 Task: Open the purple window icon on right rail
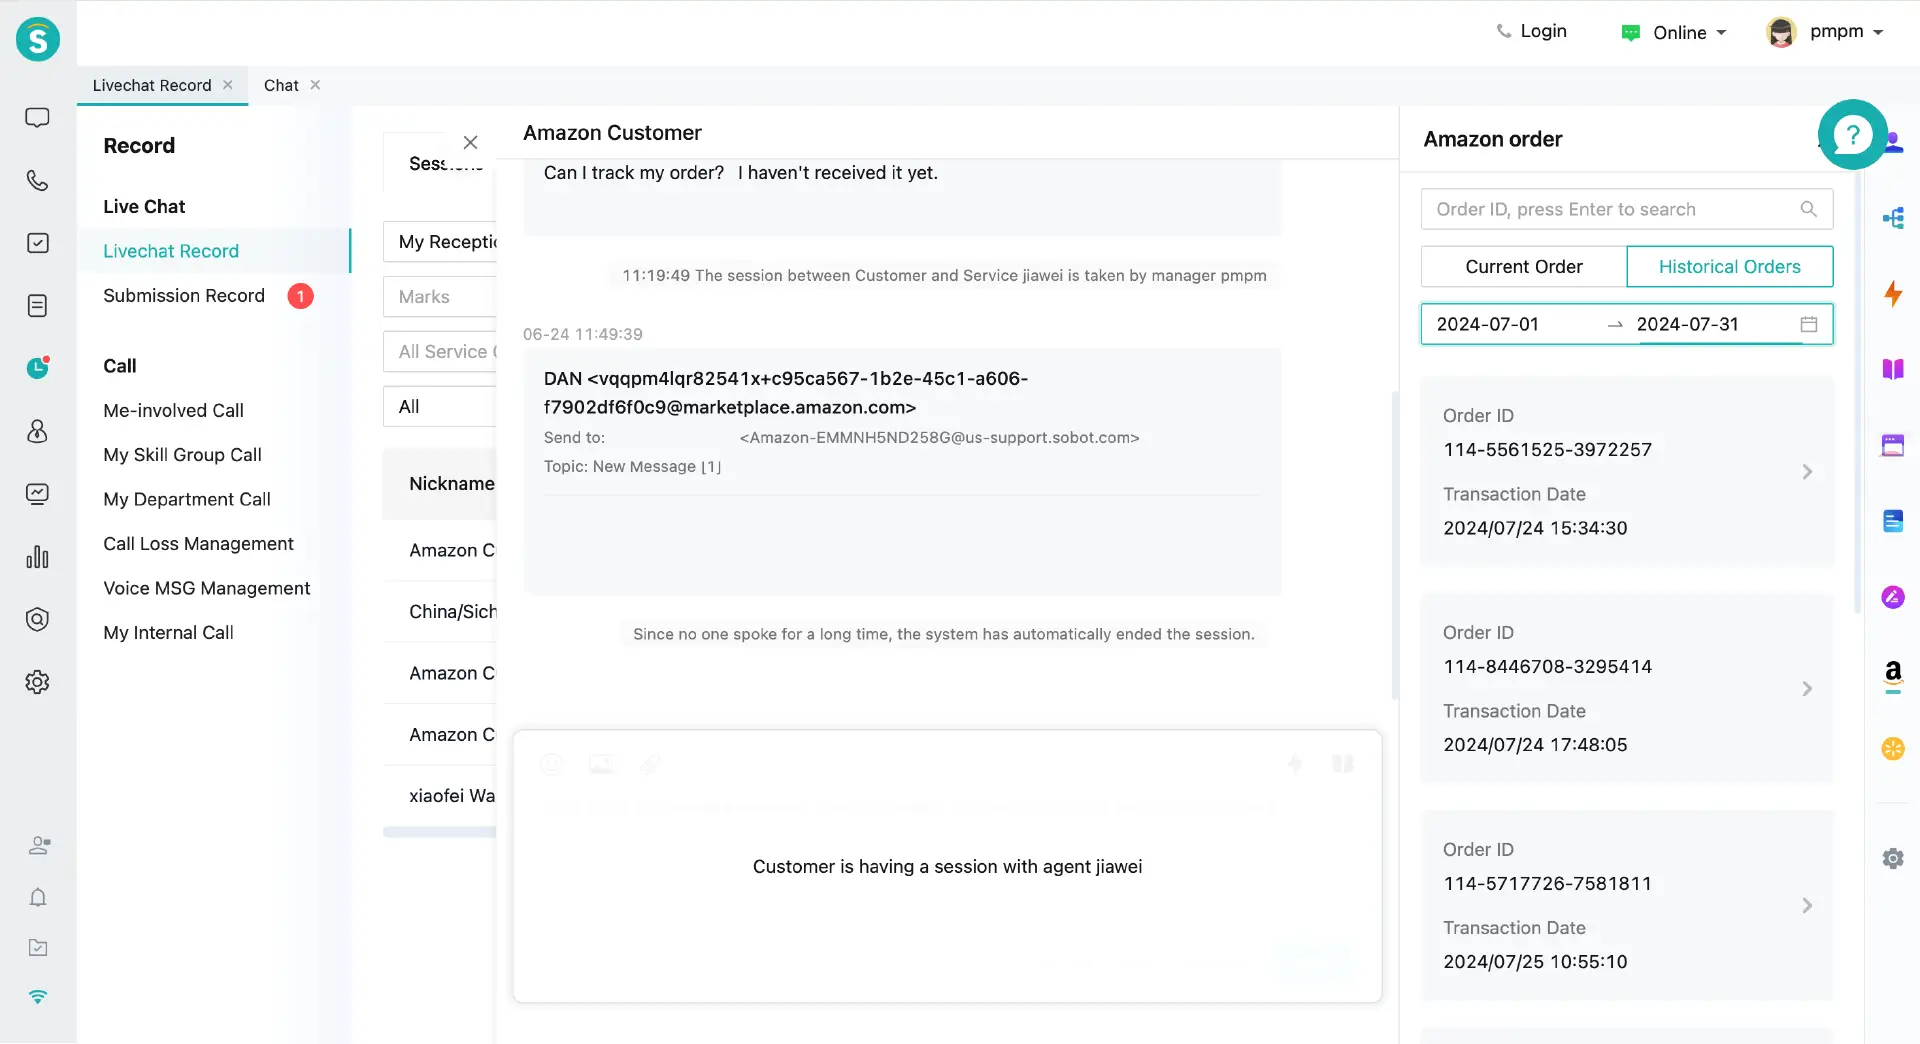click(1893, 445)
